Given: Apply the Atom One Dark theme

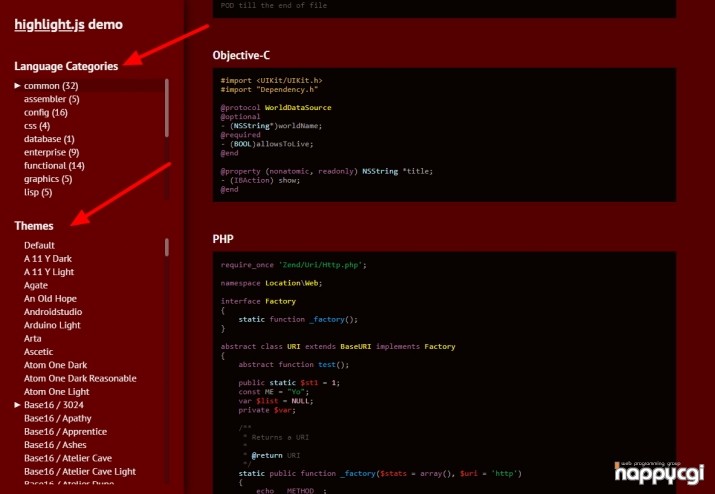Looking at the screenshot, I should pos(56,365).
